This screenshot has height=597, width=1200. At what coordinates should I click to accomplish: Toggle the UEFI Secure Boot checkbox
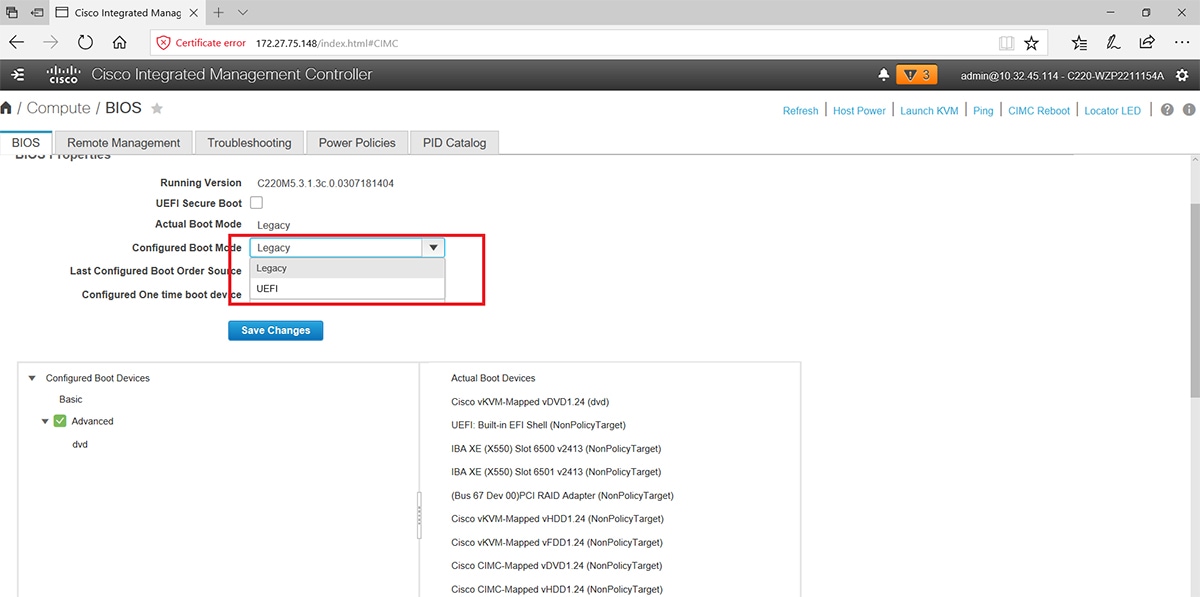tap(256, 203)
